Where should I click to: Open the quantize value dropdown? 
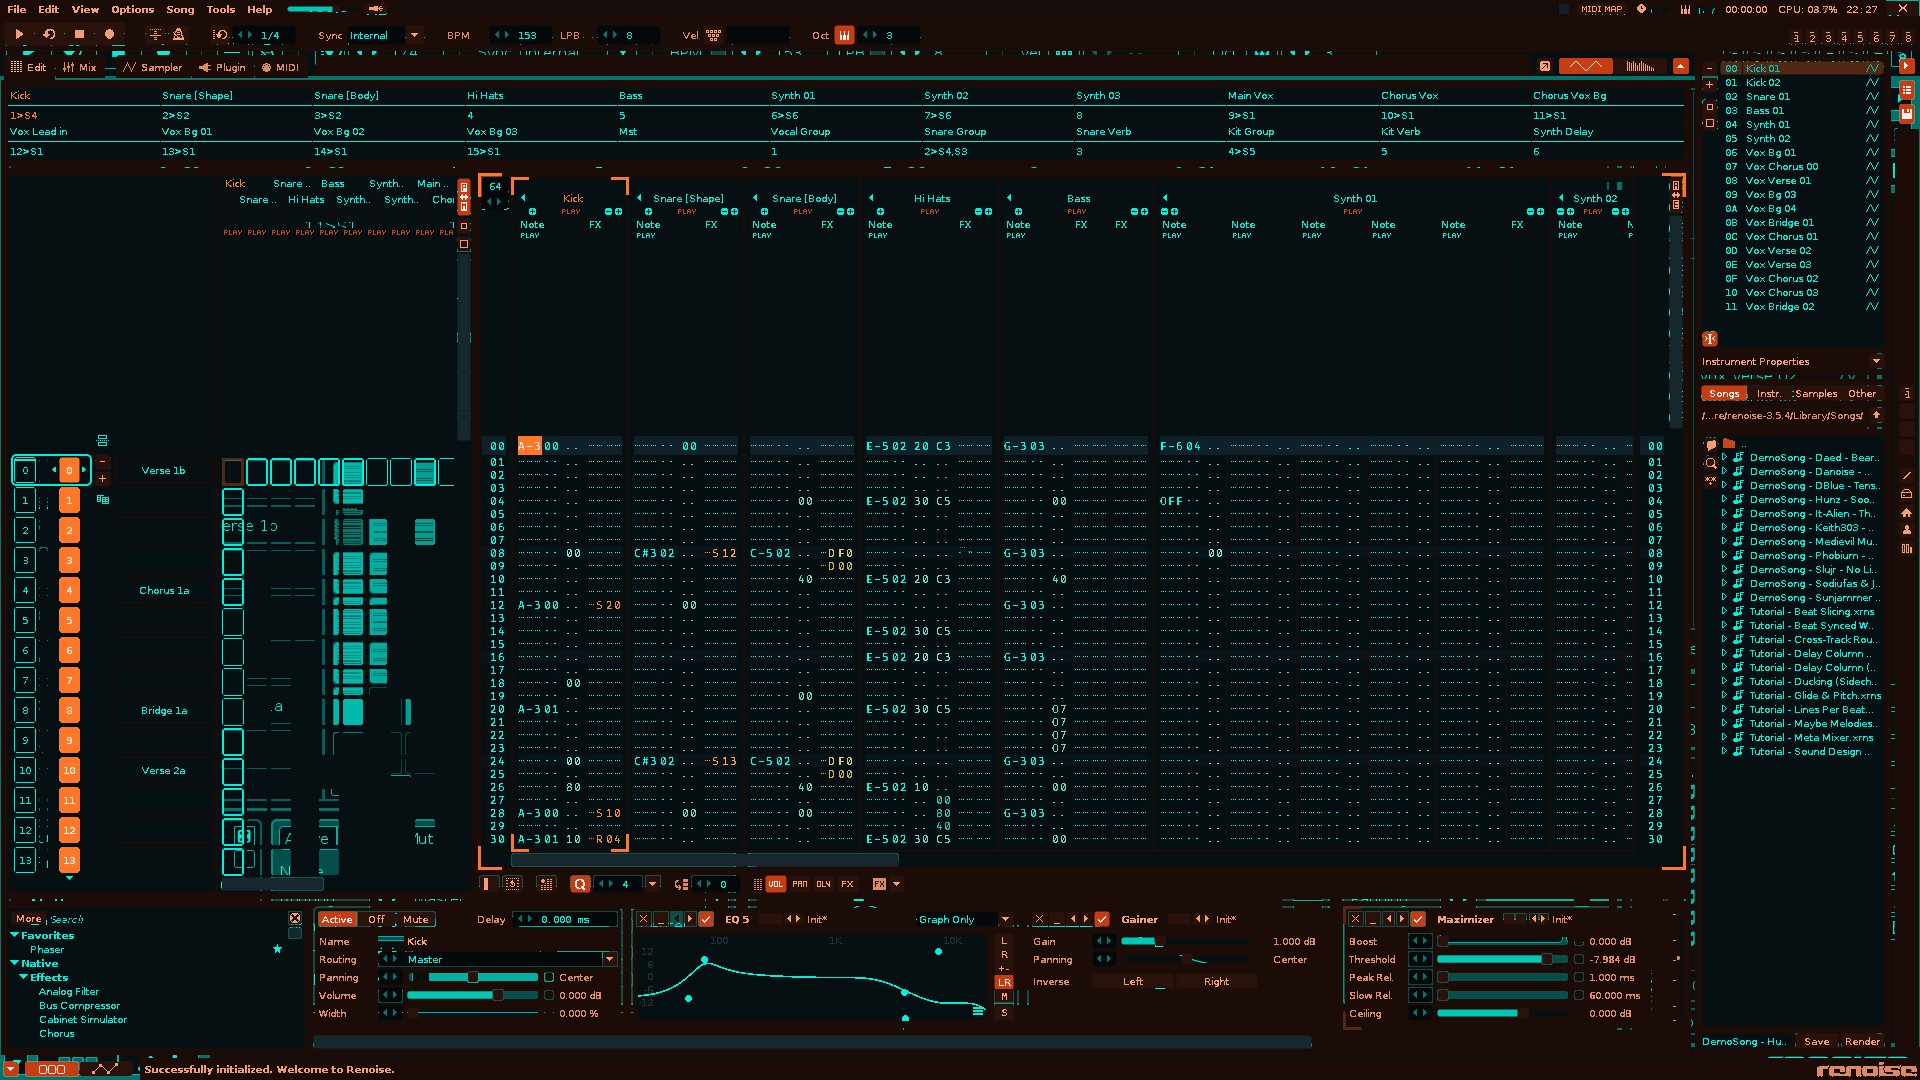tap(652, 884)
